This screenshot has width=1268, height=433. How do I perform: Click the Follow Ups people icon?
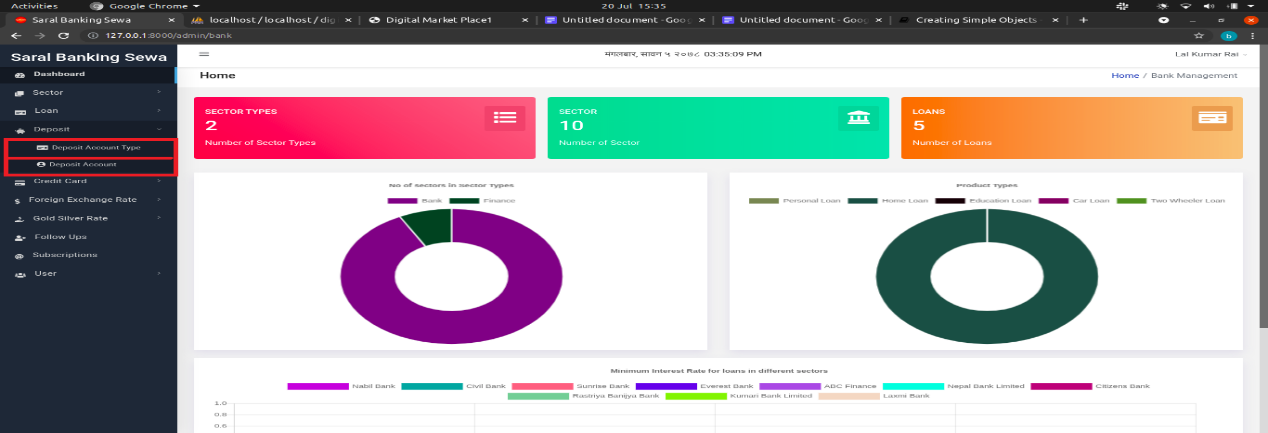tap(19, 238)
